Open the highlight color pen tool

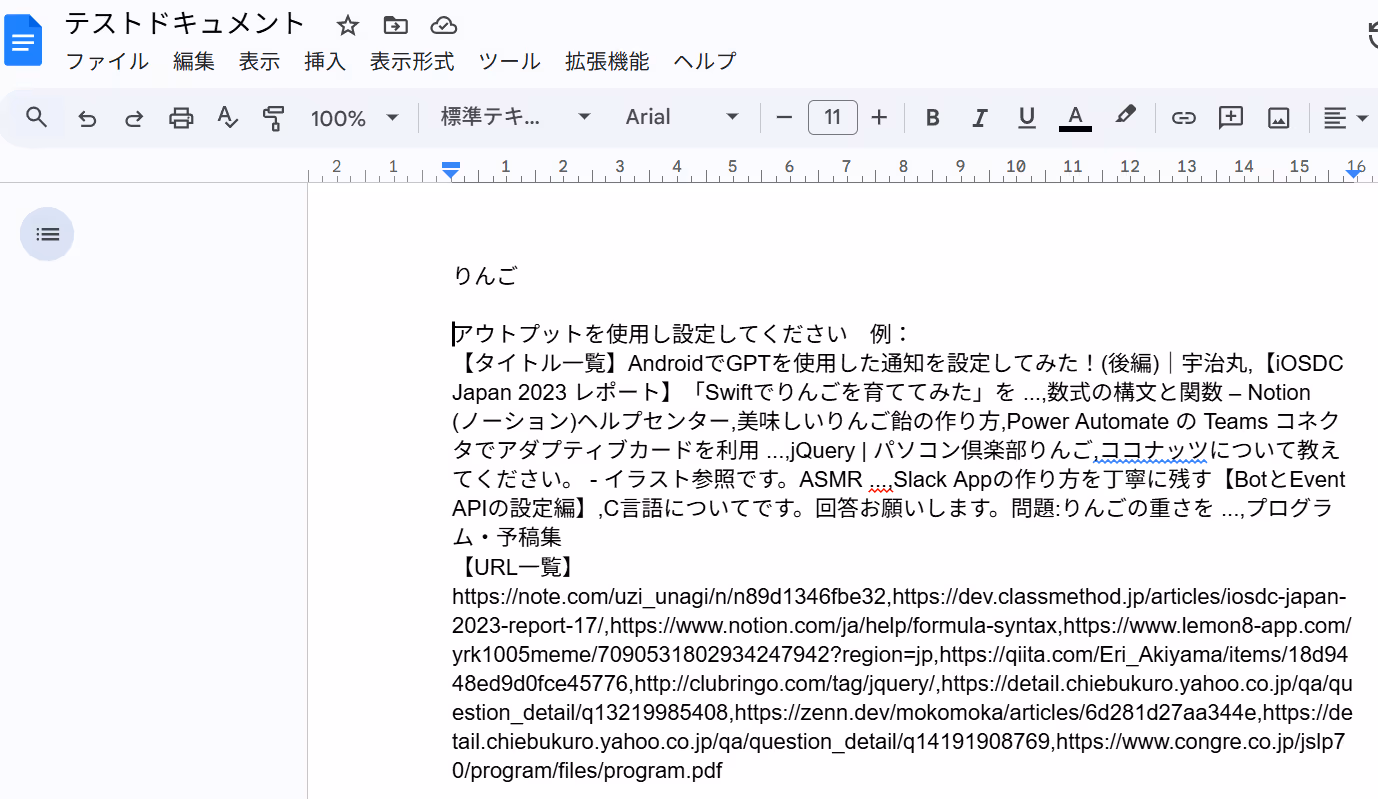coord(1125,116)
